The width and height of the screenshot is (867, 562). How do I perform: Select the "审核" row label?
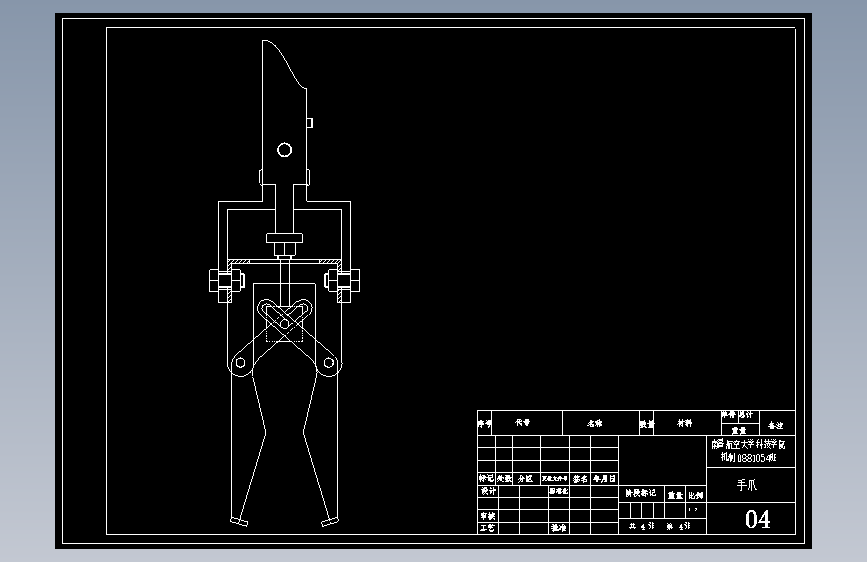tap(488, 516)
